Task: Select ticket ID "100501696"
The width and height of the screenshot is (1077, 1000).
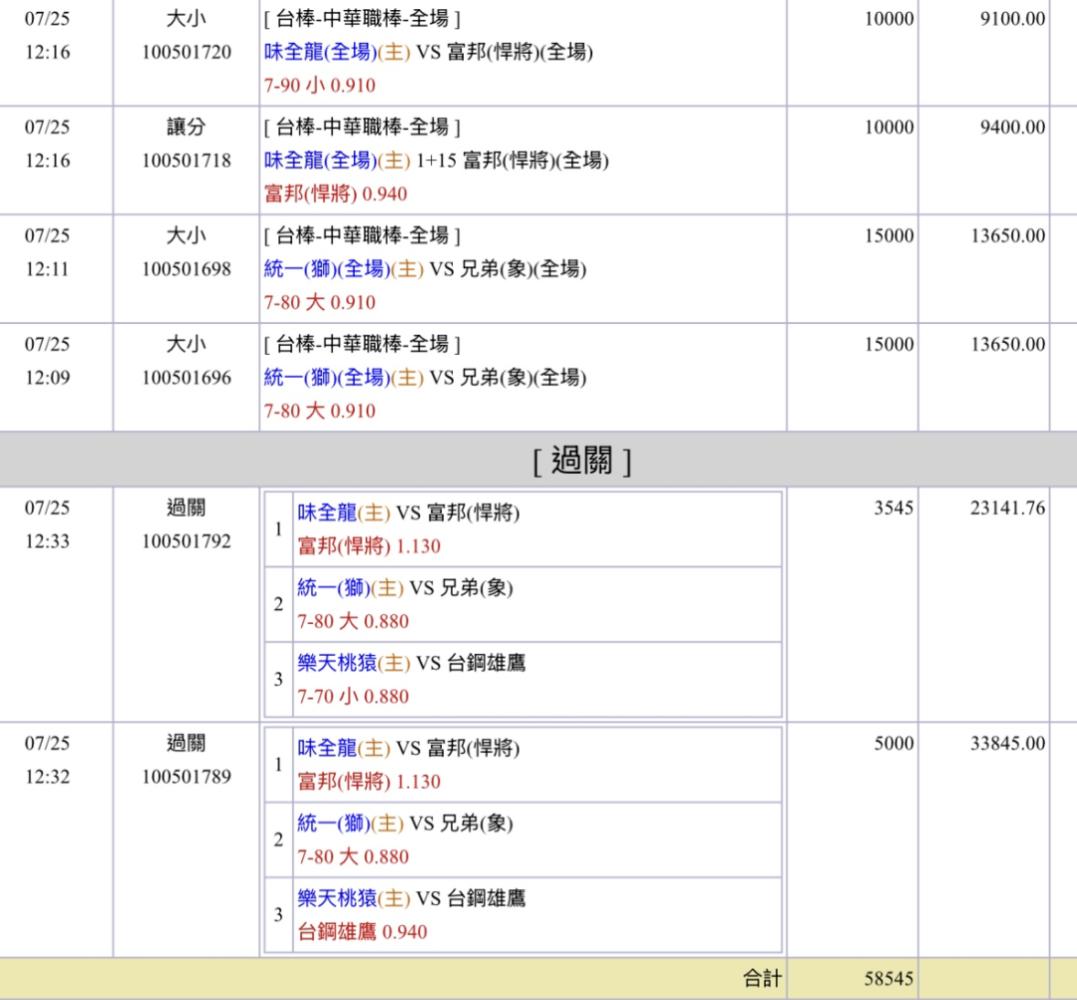Action: [x=186, y=378]
